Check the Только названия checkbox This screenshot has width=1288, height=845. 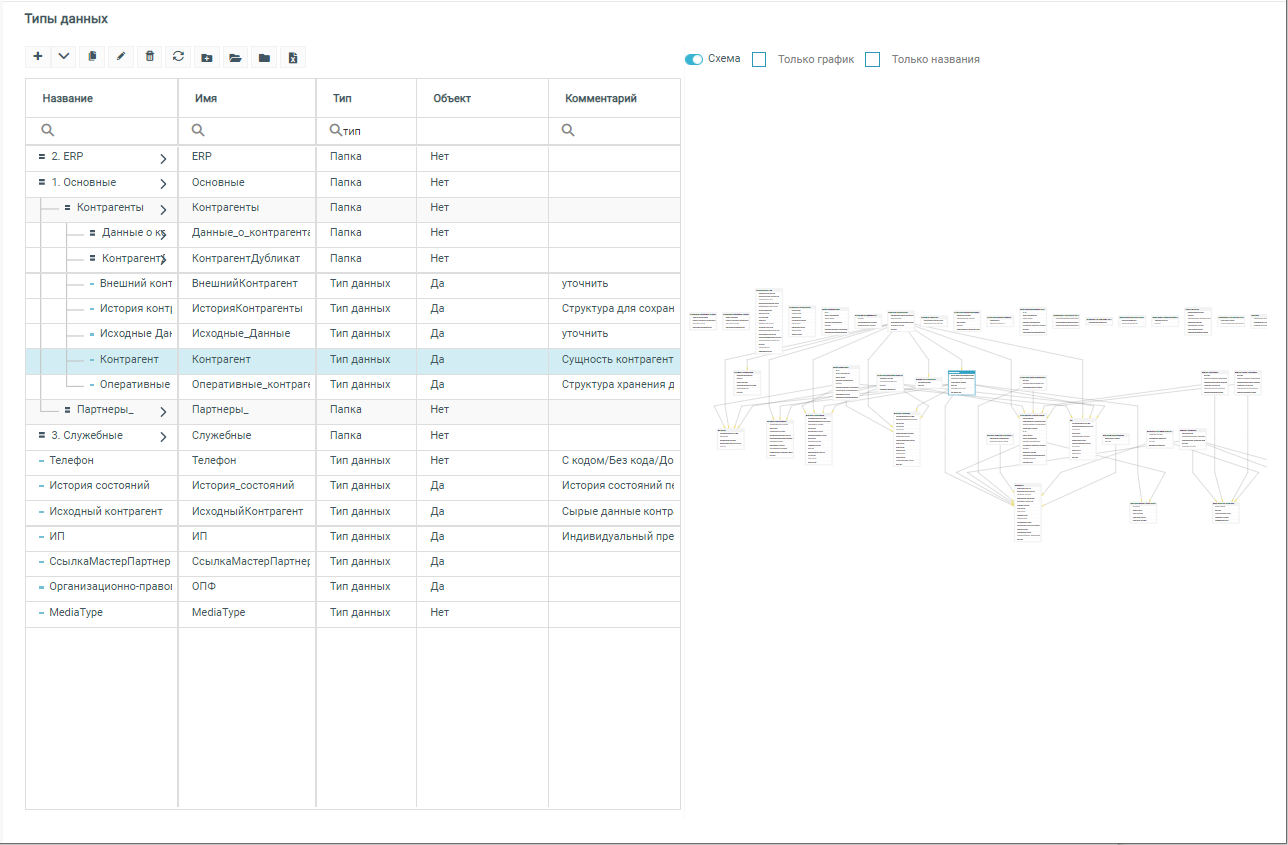tap(872, 60)
